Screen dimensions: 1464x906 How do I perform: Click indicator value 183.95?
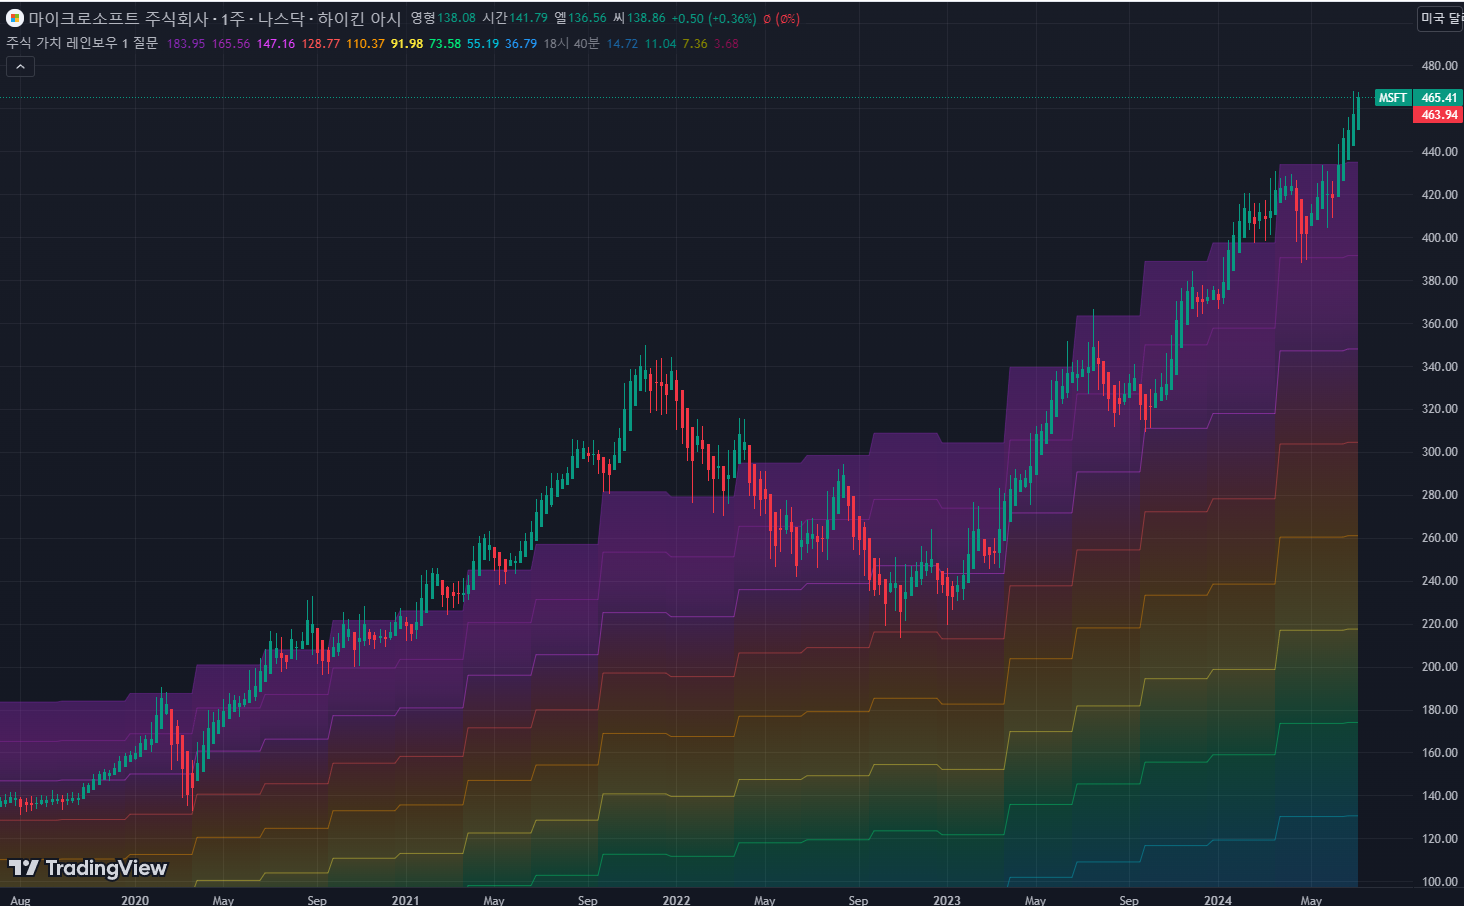[186, 43]
